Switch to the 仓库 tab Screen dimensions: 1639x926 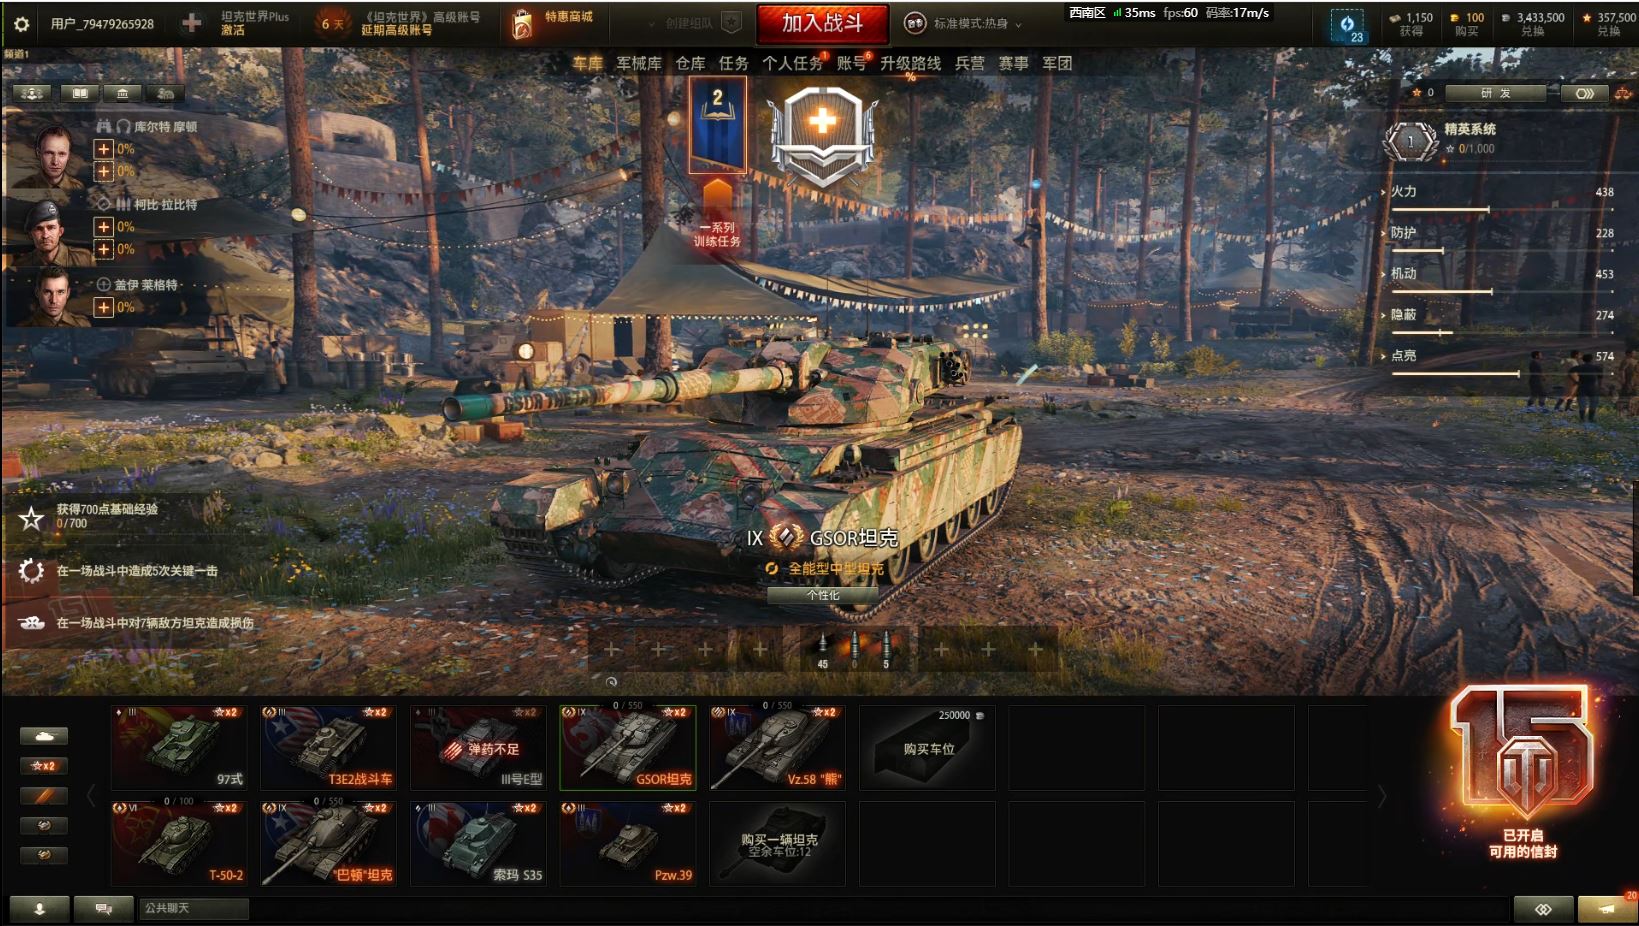(x=690, y=63)
